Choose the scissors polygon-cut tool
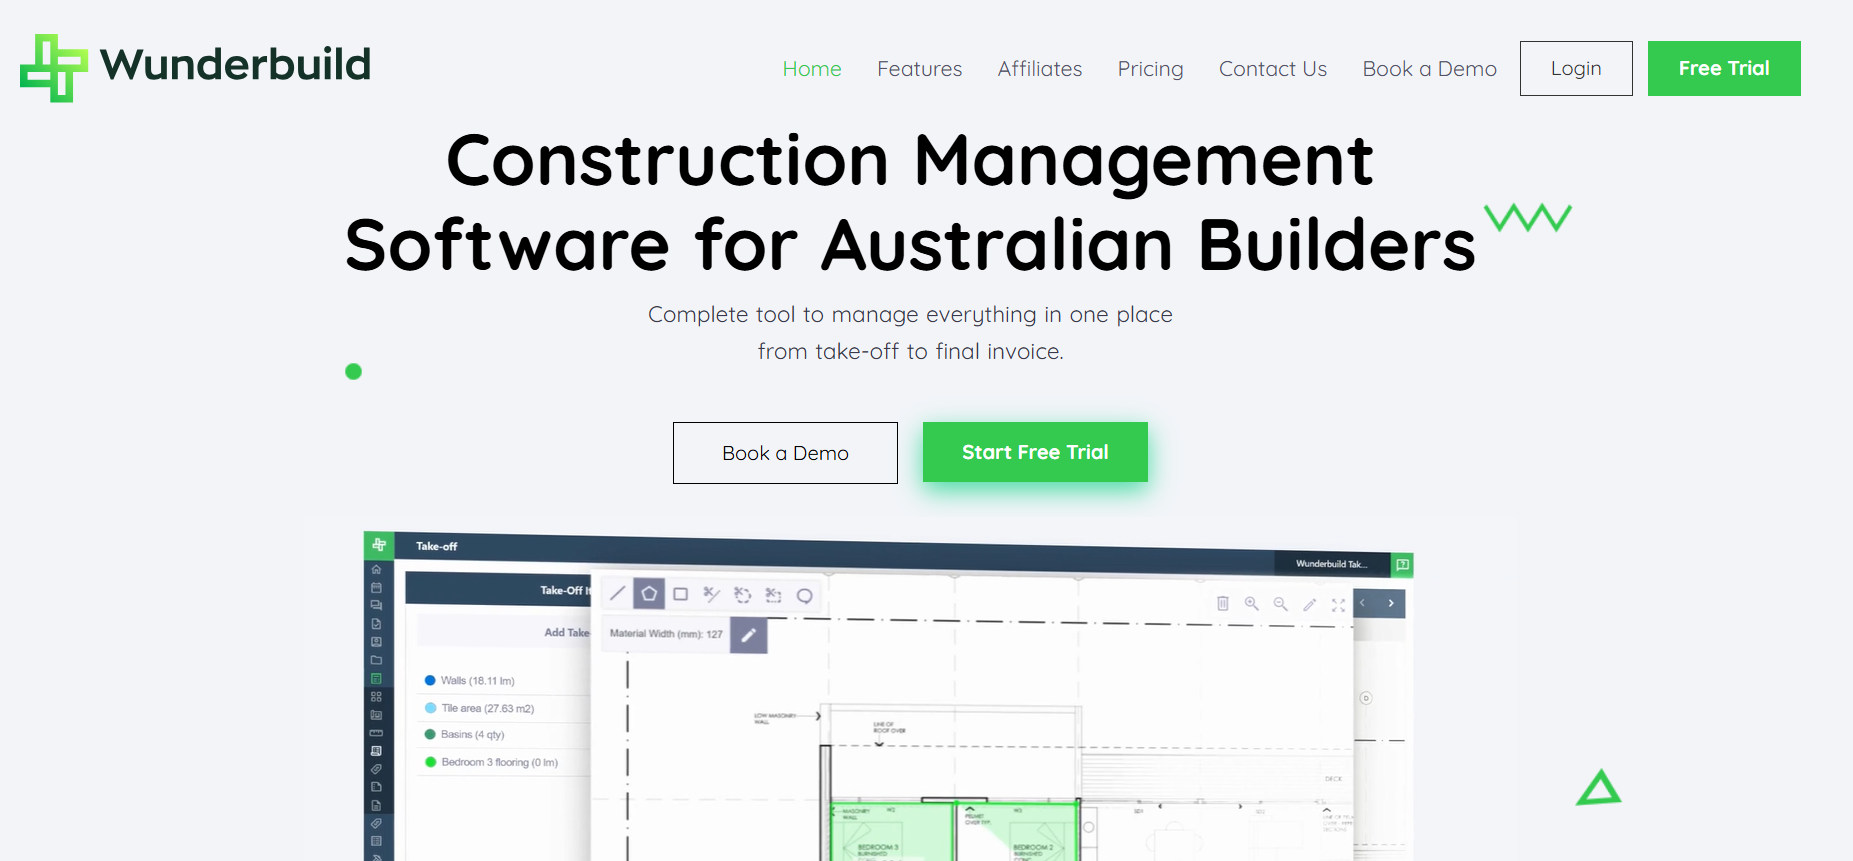Screen dimensions: 1853x861 [x=743, y=595]
